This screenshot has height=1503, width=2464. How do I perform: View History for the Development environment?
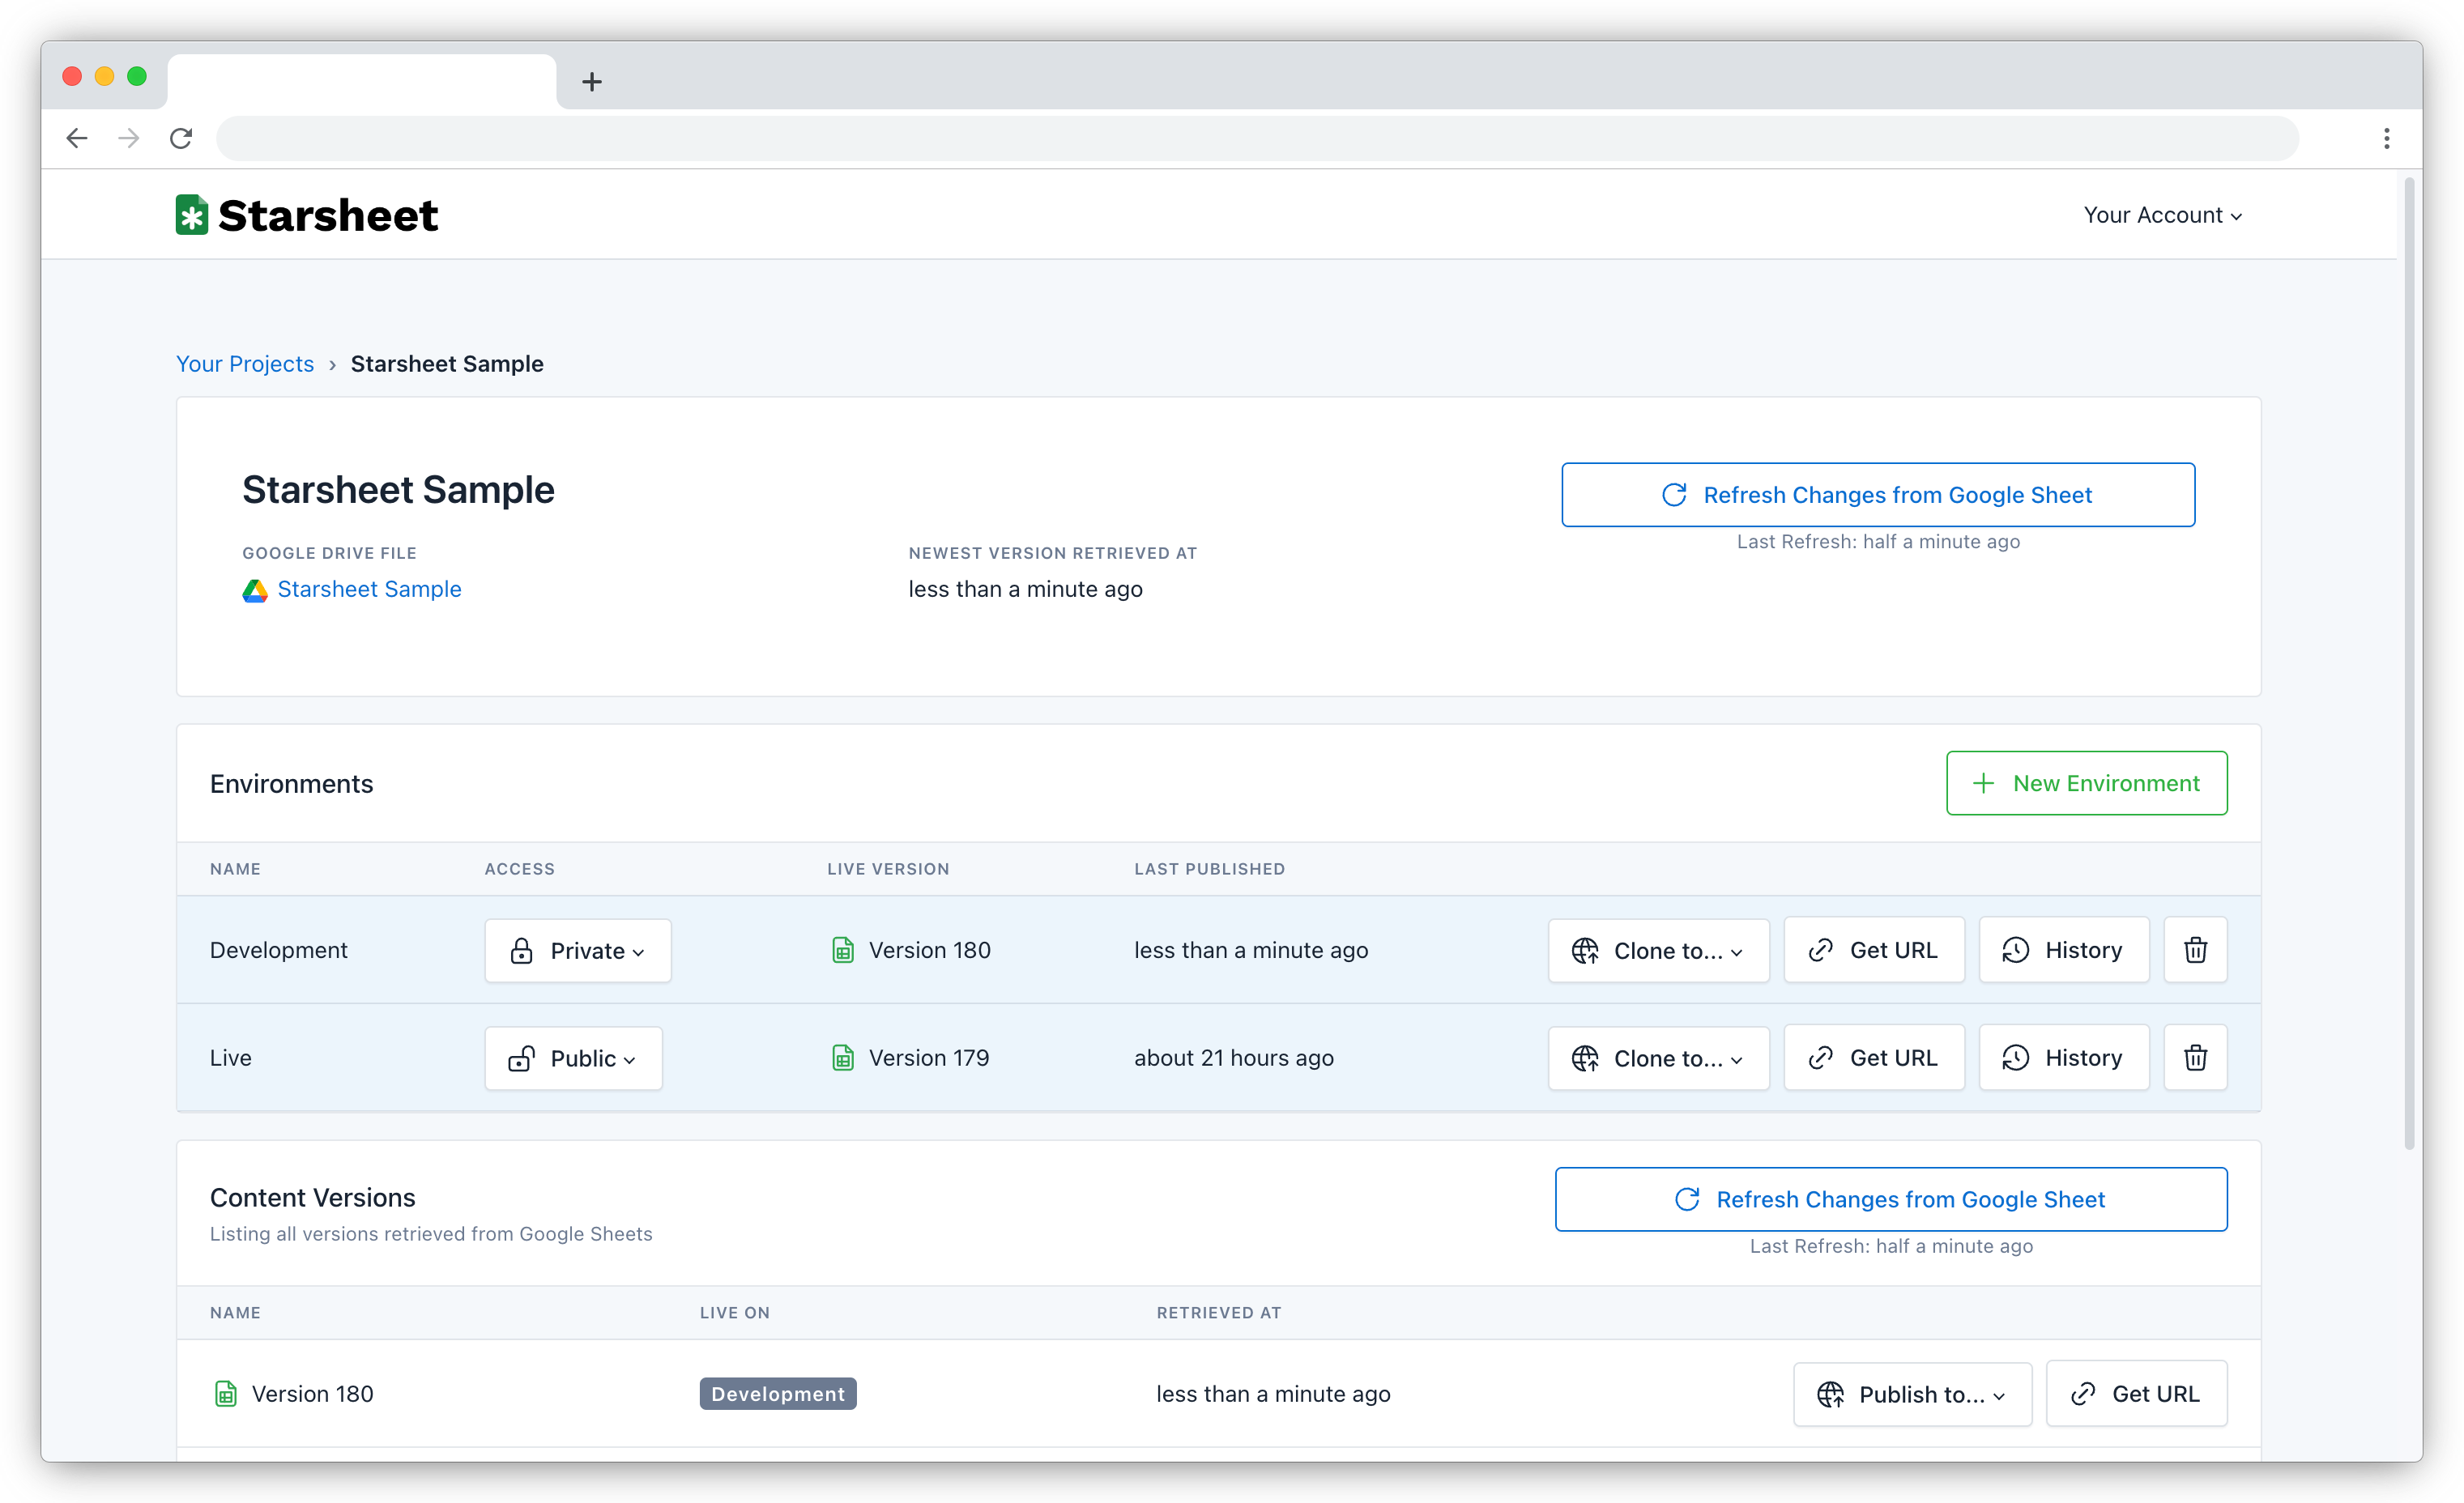(2063, 950)
